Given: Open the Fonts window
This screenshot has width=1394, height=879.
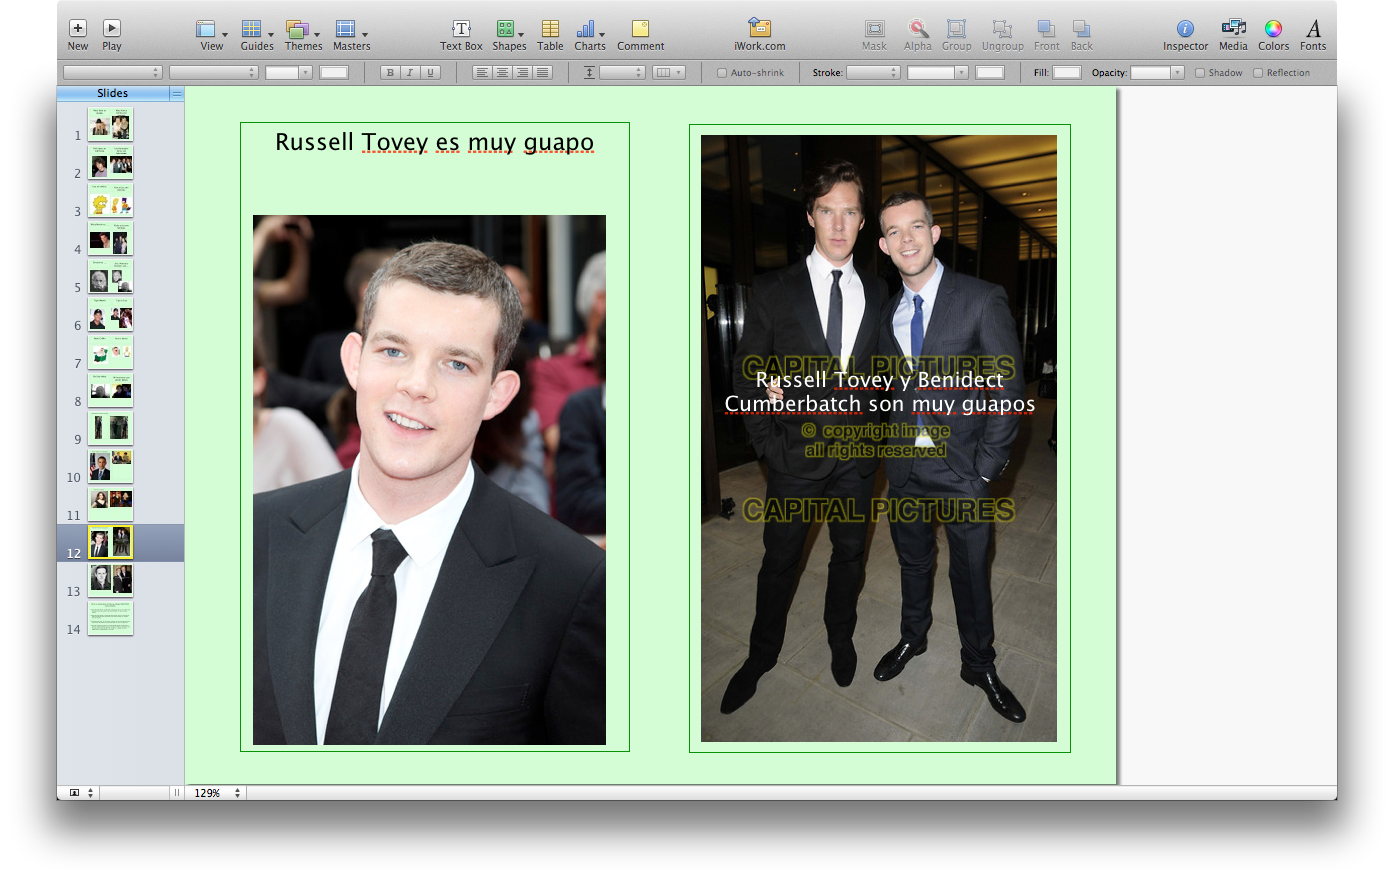Looking at the screenshot, I should point(1313,29).
